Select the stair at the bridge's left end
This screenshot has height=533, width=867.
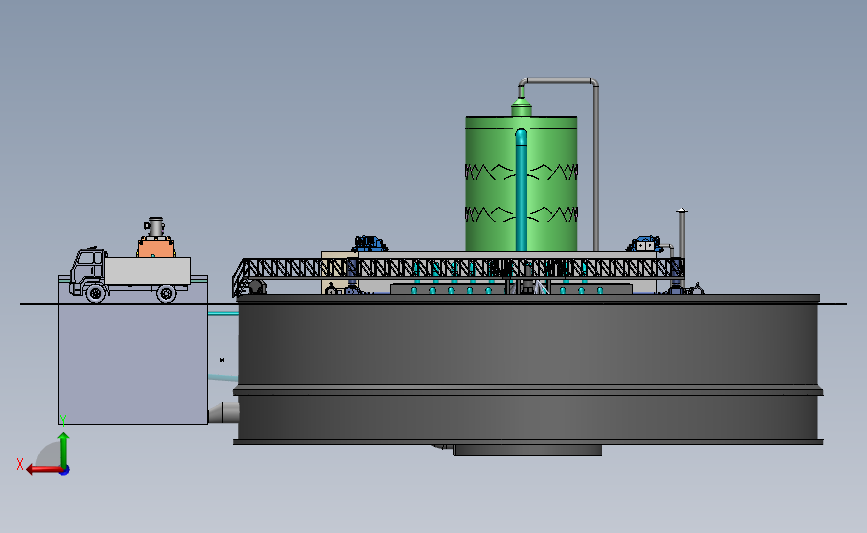(239, 278)
